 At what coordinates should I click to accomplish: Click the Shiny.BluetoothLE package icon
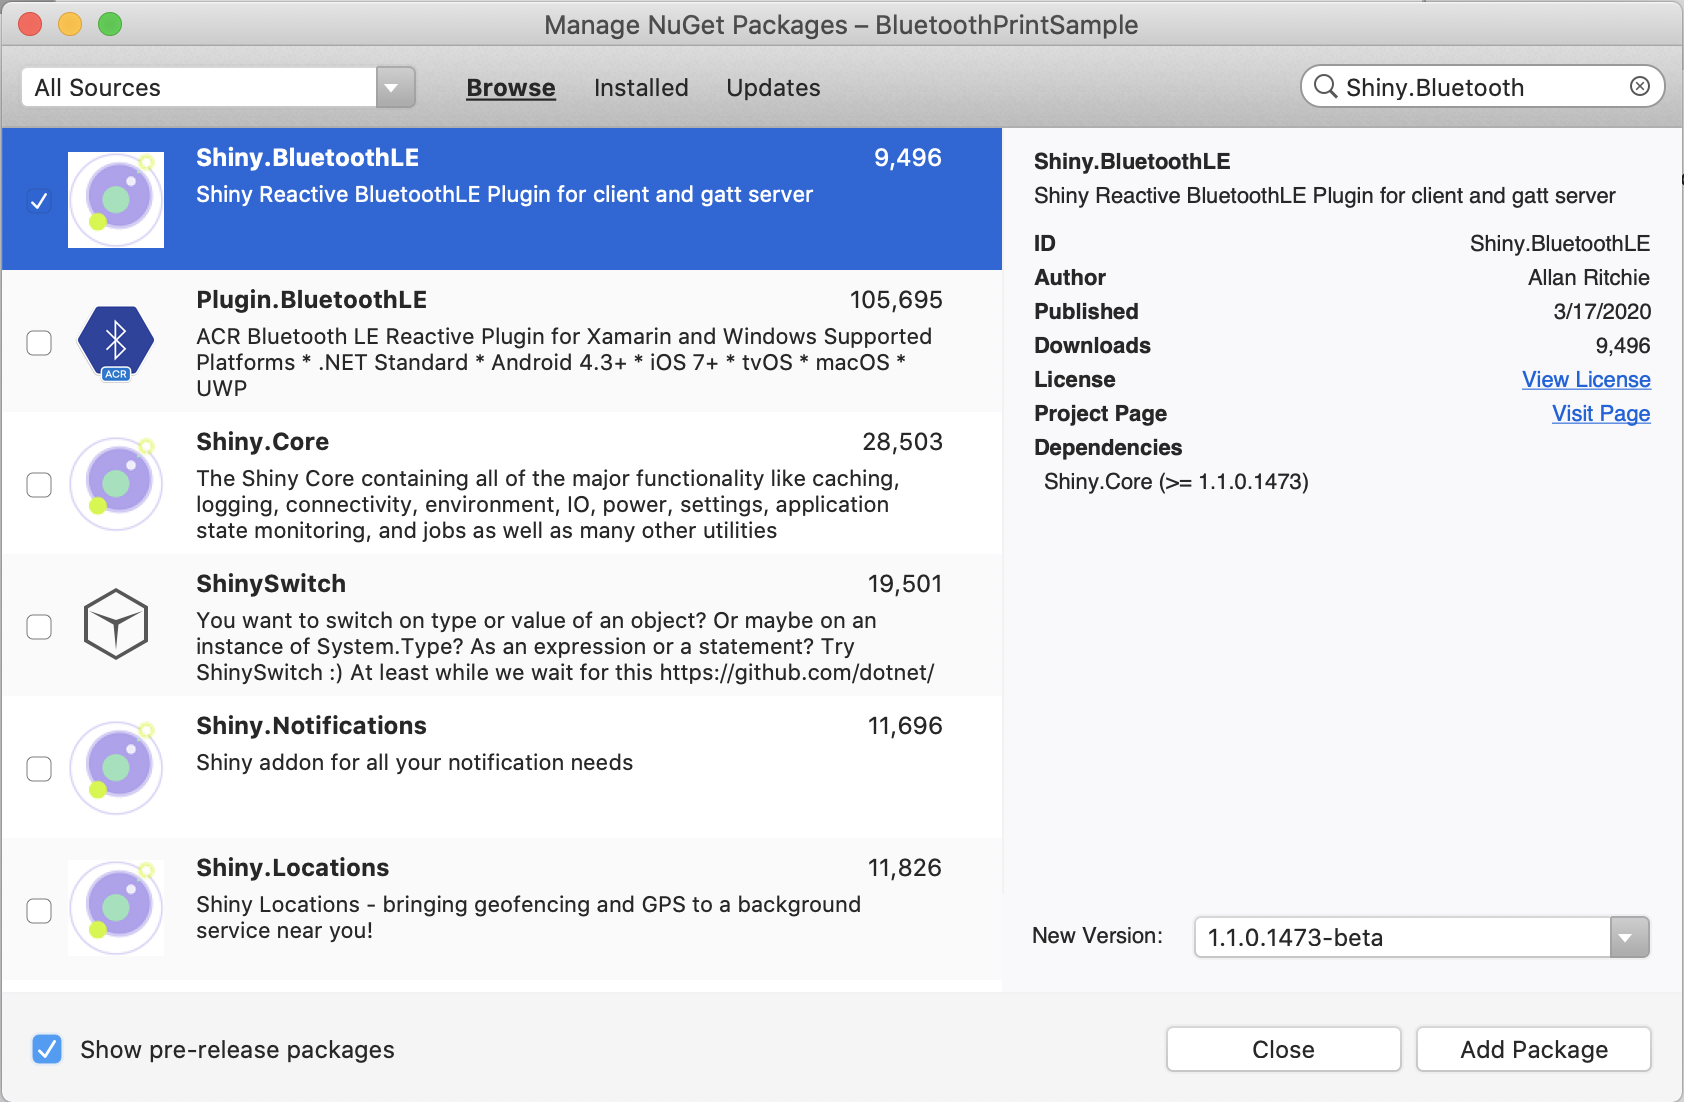[116, 200]
